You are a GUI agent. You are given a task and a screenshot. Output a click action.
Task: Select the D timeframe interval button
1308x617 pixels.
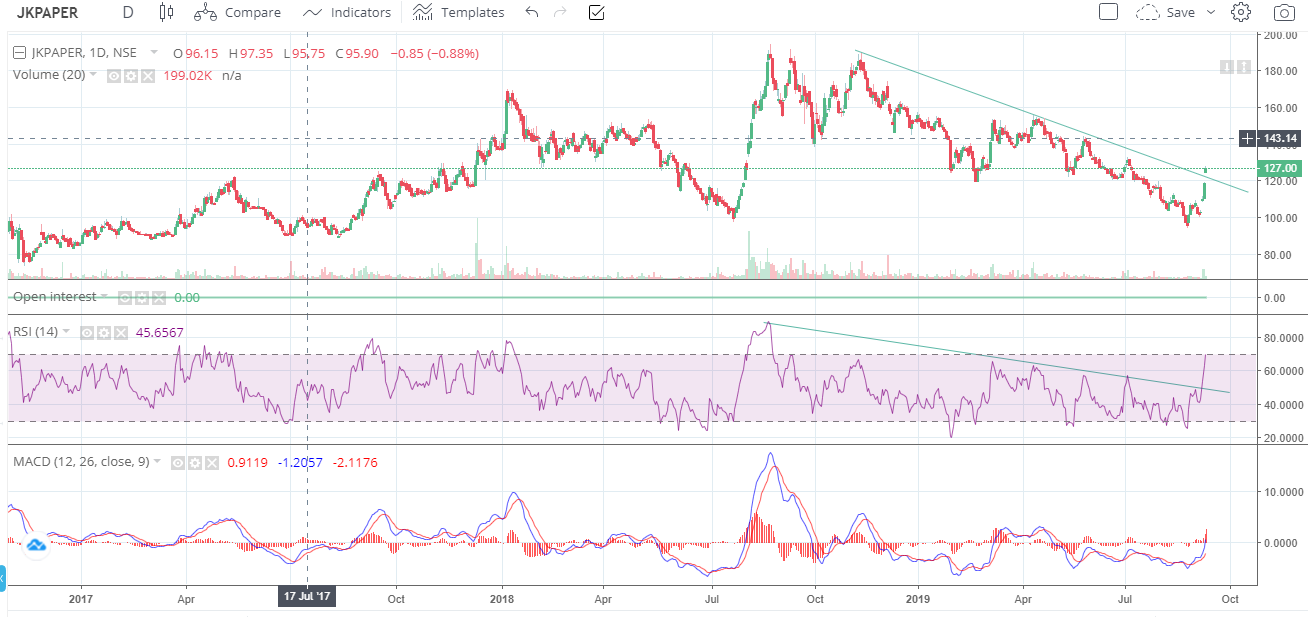(127, 13)
